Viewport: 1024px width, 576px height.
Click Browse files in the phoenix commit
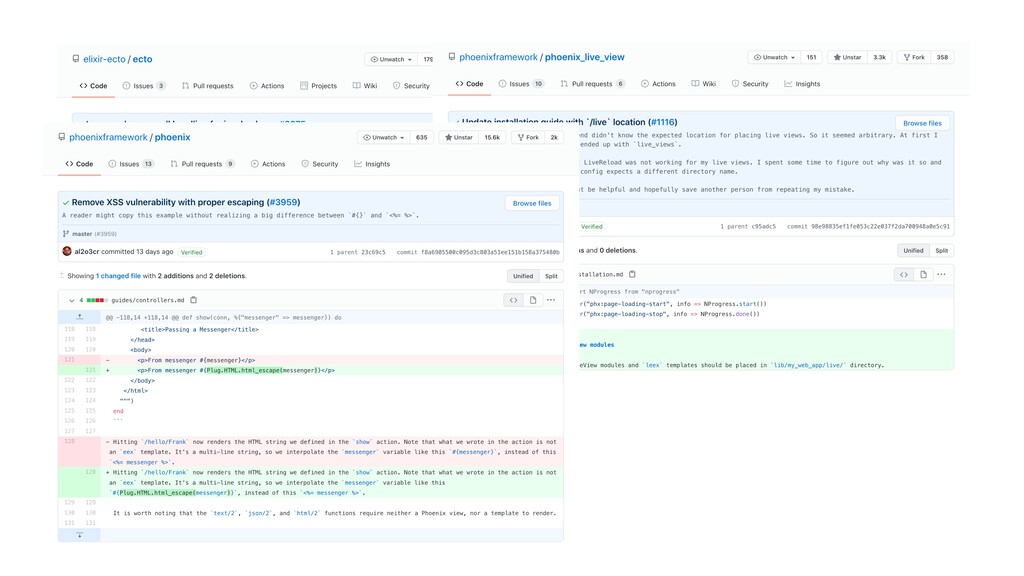(x=532, y=203)
